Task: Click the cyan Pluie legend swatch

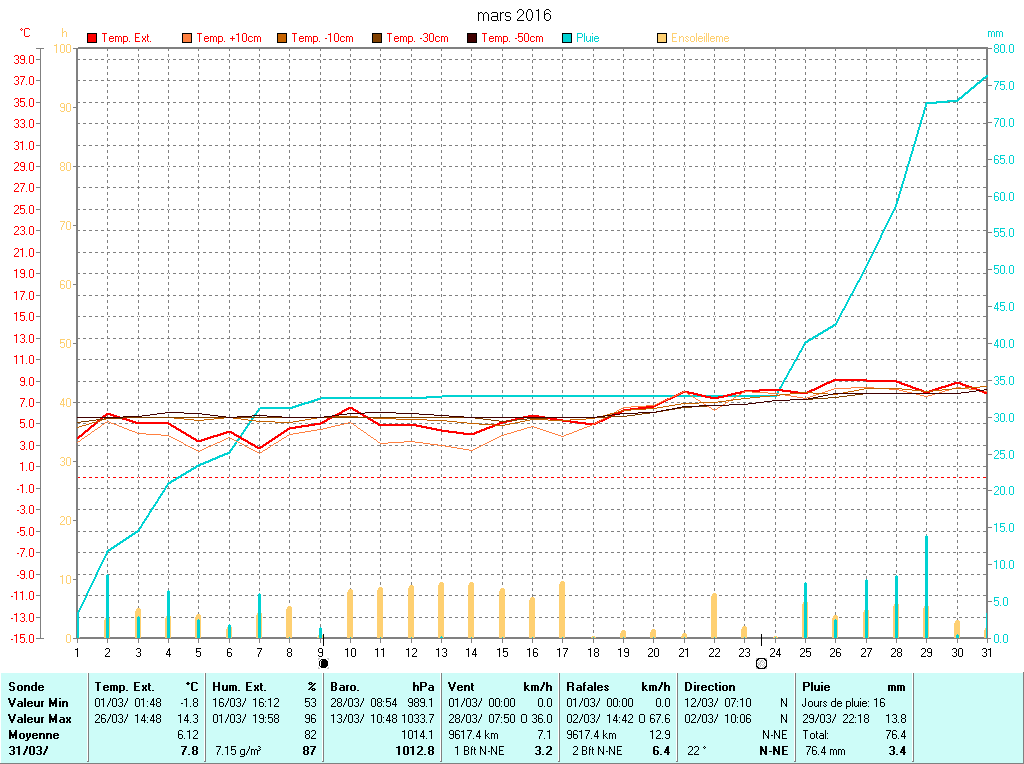Action: coord(568,38)
